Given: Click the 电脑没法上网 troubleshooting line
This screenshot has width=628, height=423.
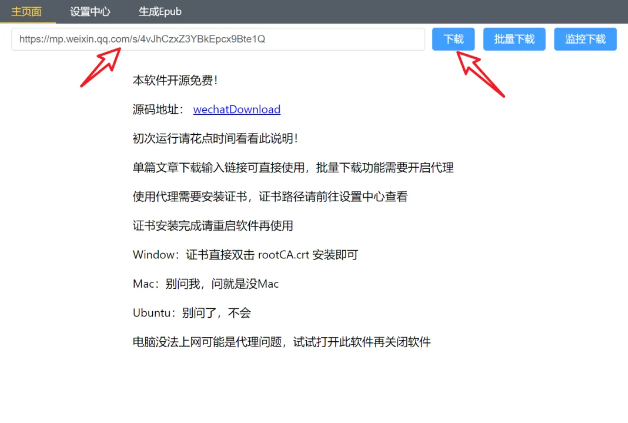Looking at the screenshot, I should pyautogui.click(x=281, y=341).
